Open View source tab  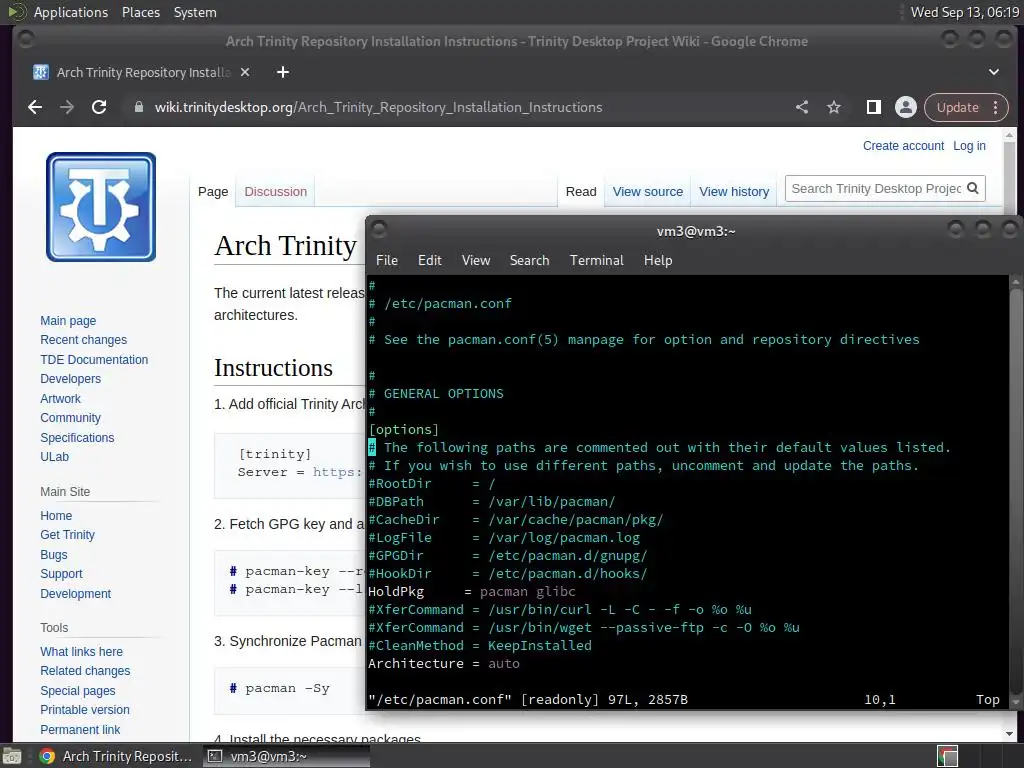pos(647,192)
